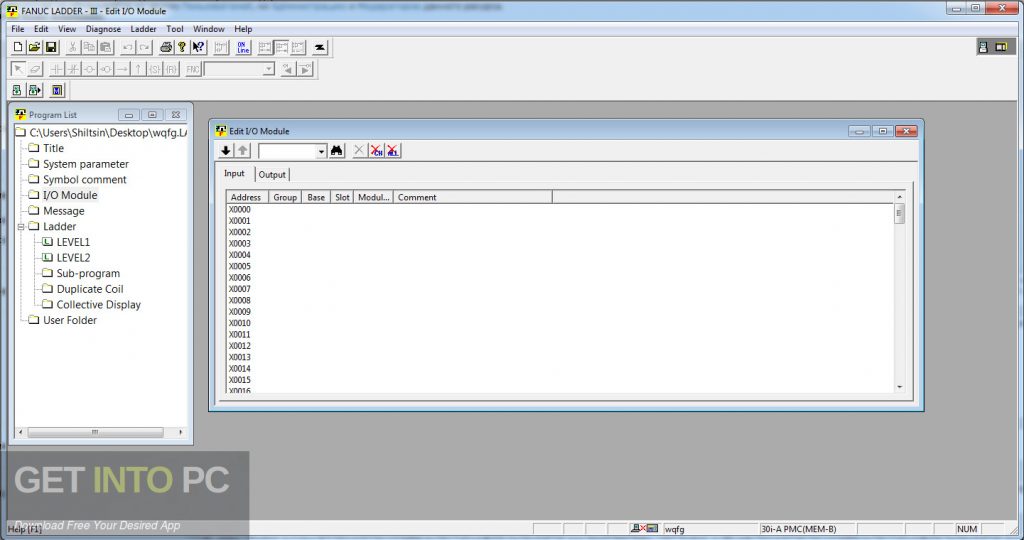Click the FNC function instruction button

coord(193,69)
